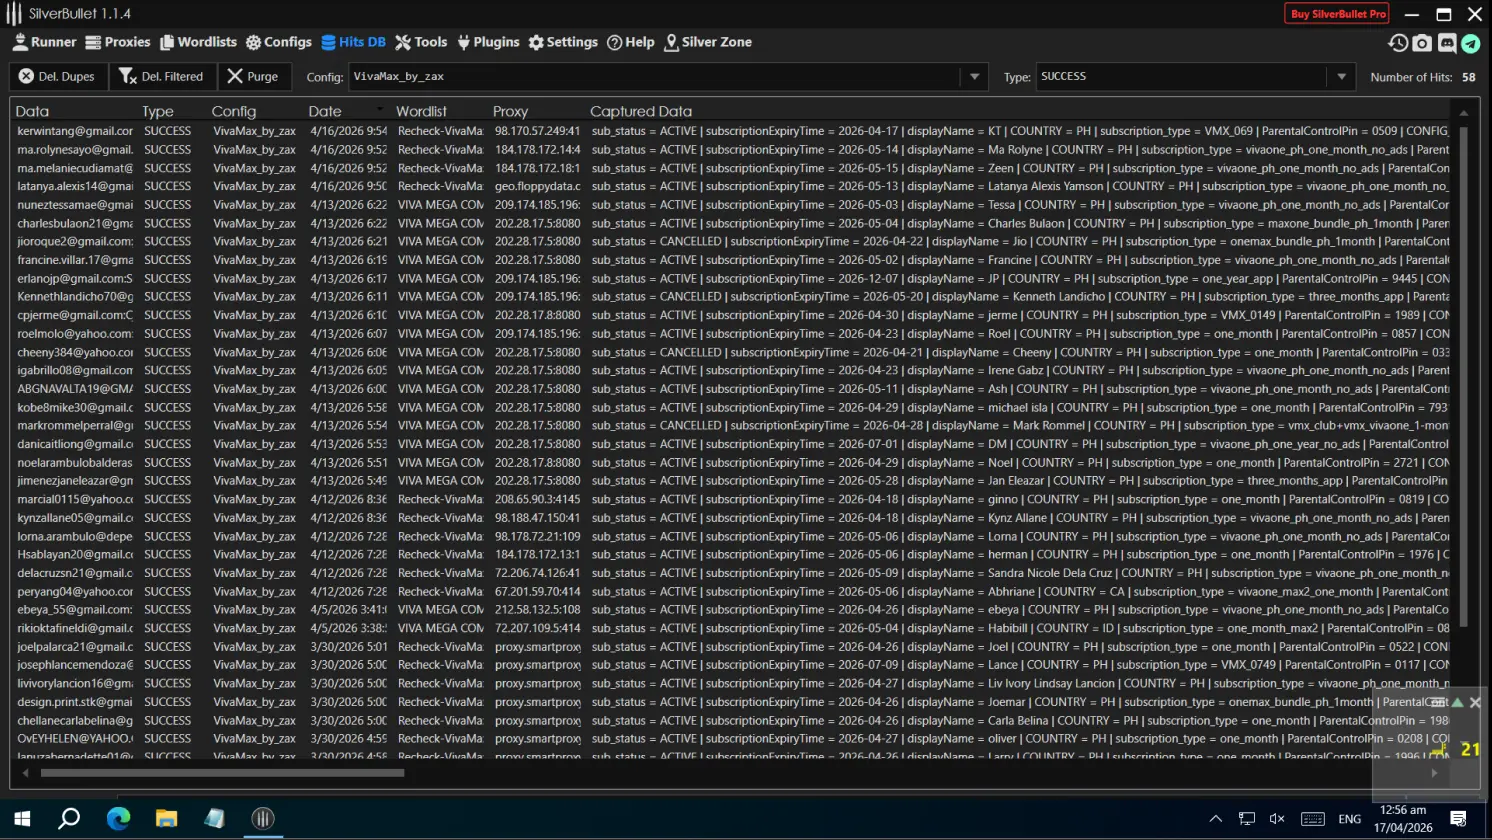Expand the Type SUCCESS dropdown
This screenshot has width=1492, height=840.
(x=1341, y=77)
